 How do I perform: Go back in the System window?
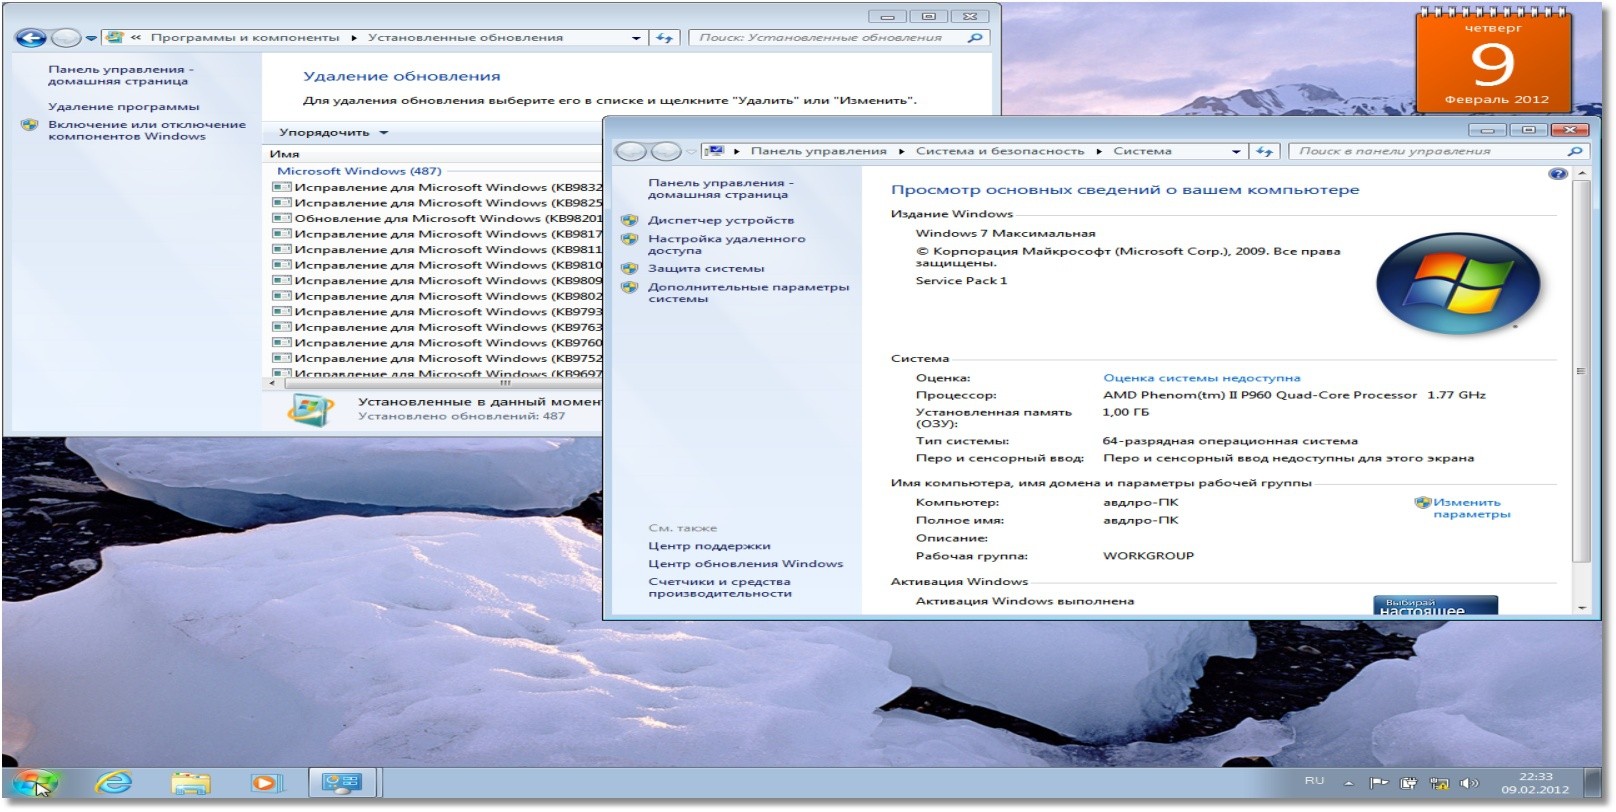coord(631,152)
